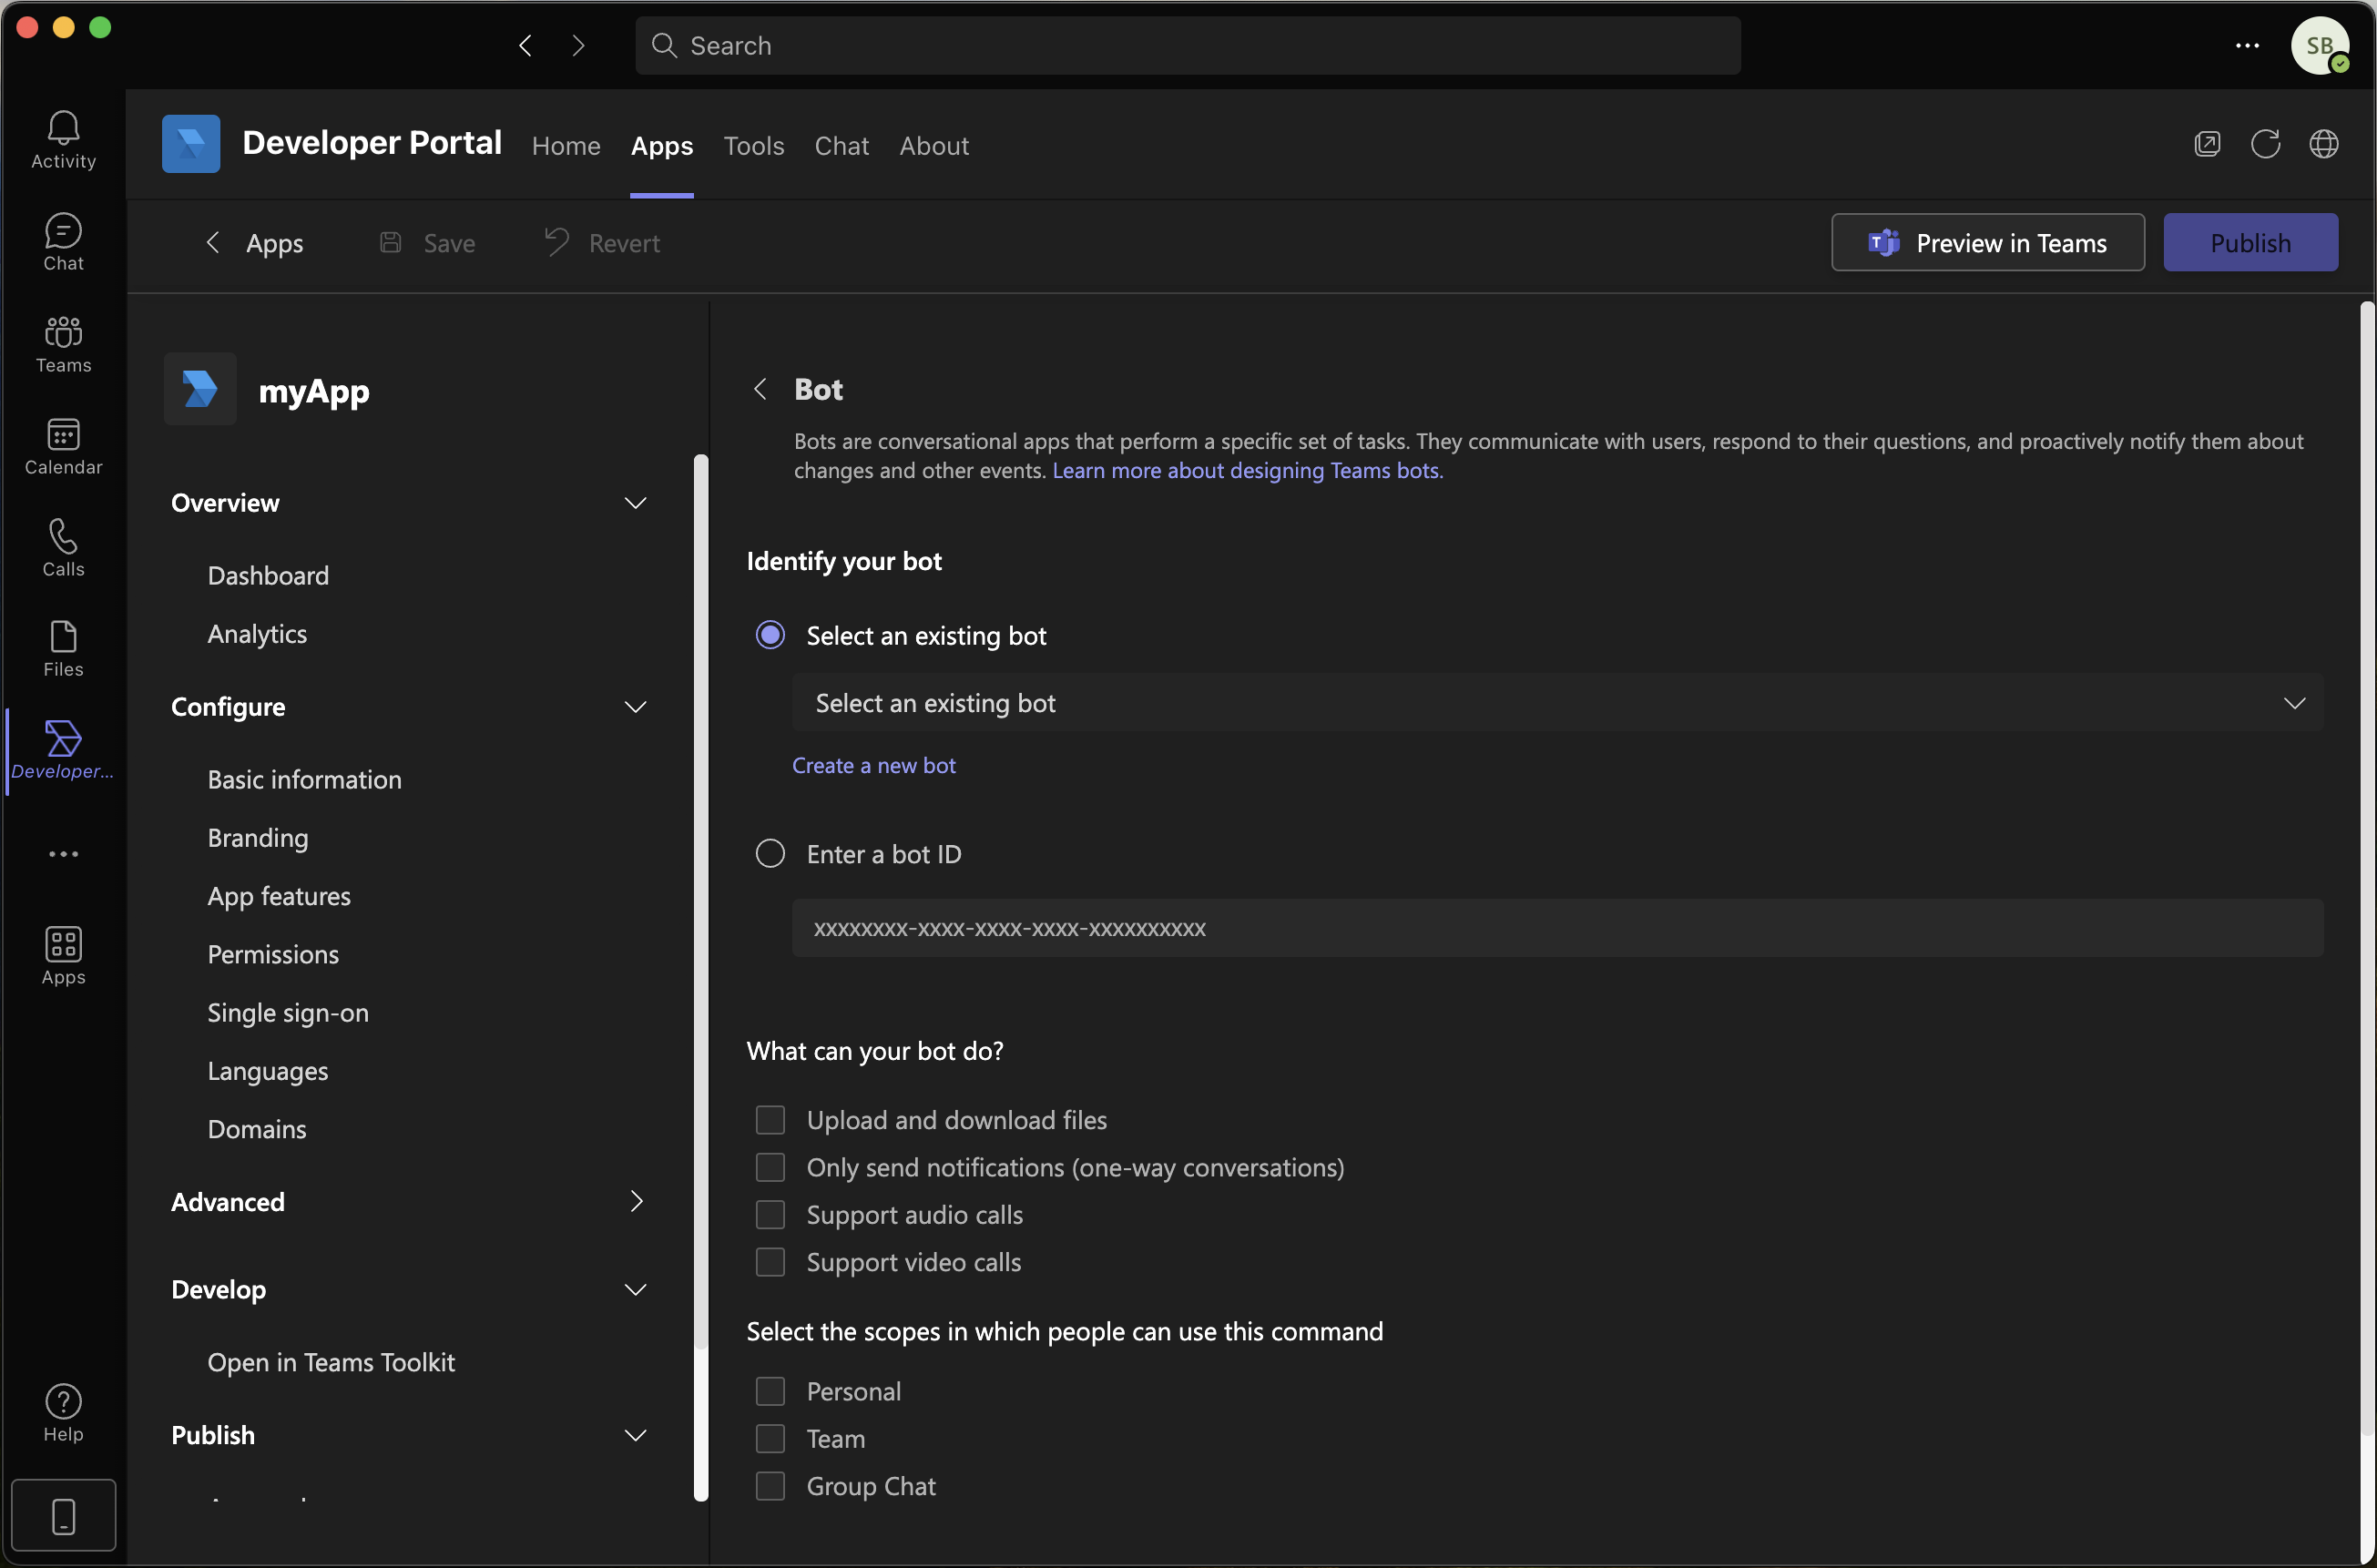This screenshot has width=2377, height=1568.
Task: Tick the Team scope checkbox
Action: click(770, 1438)
